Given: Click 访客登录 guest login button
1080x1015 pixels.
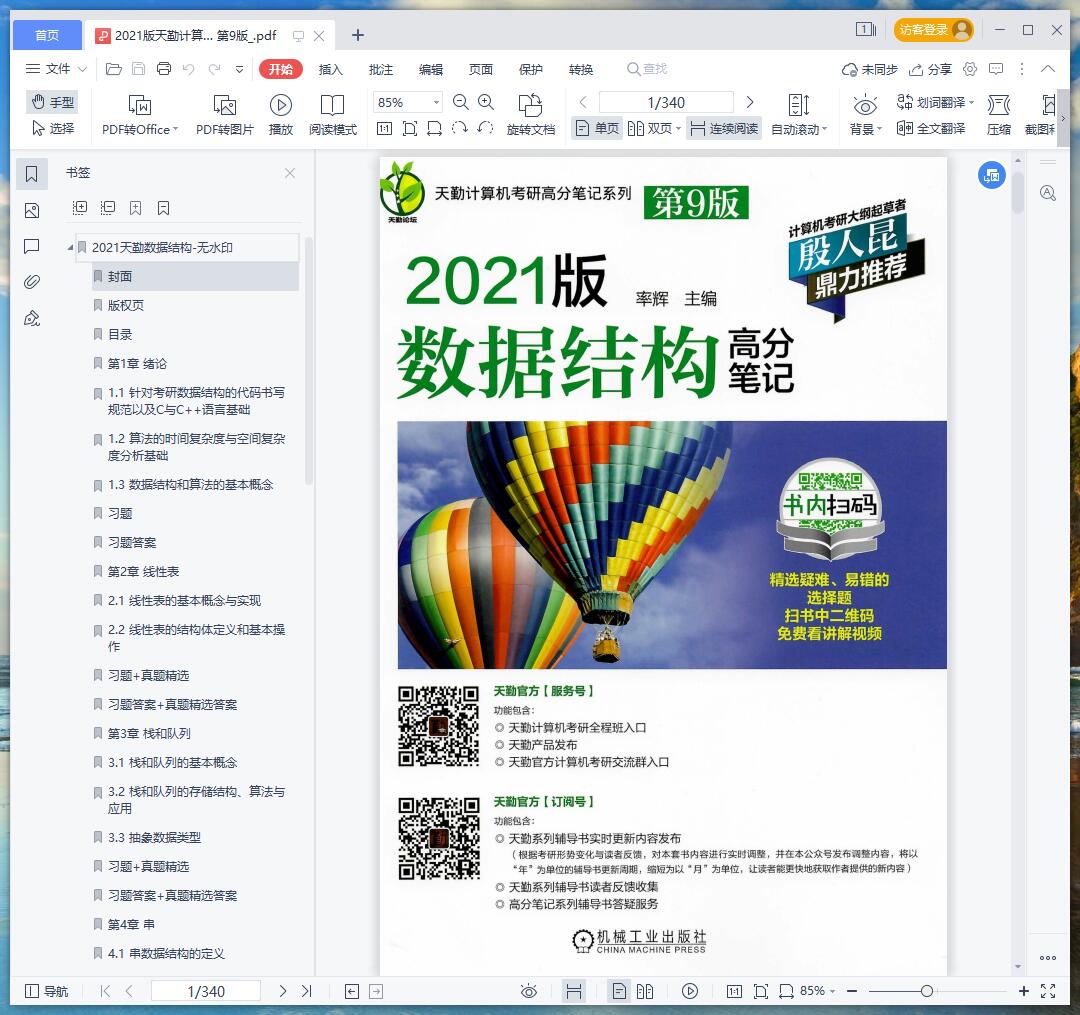Looking at the screenshot, I should click(x=934, y=30).
